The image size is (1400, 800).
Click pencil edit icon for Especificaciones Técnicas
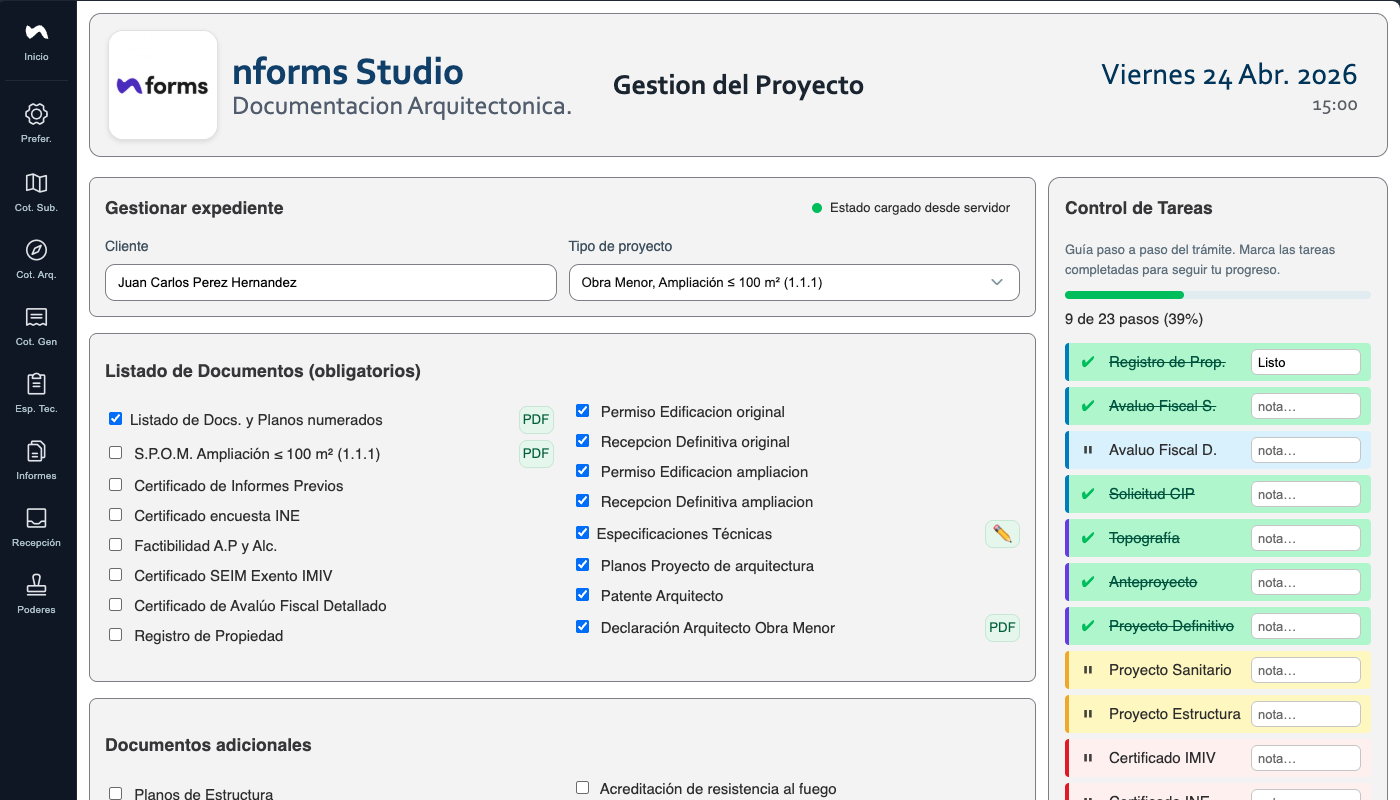[1002, 534]
